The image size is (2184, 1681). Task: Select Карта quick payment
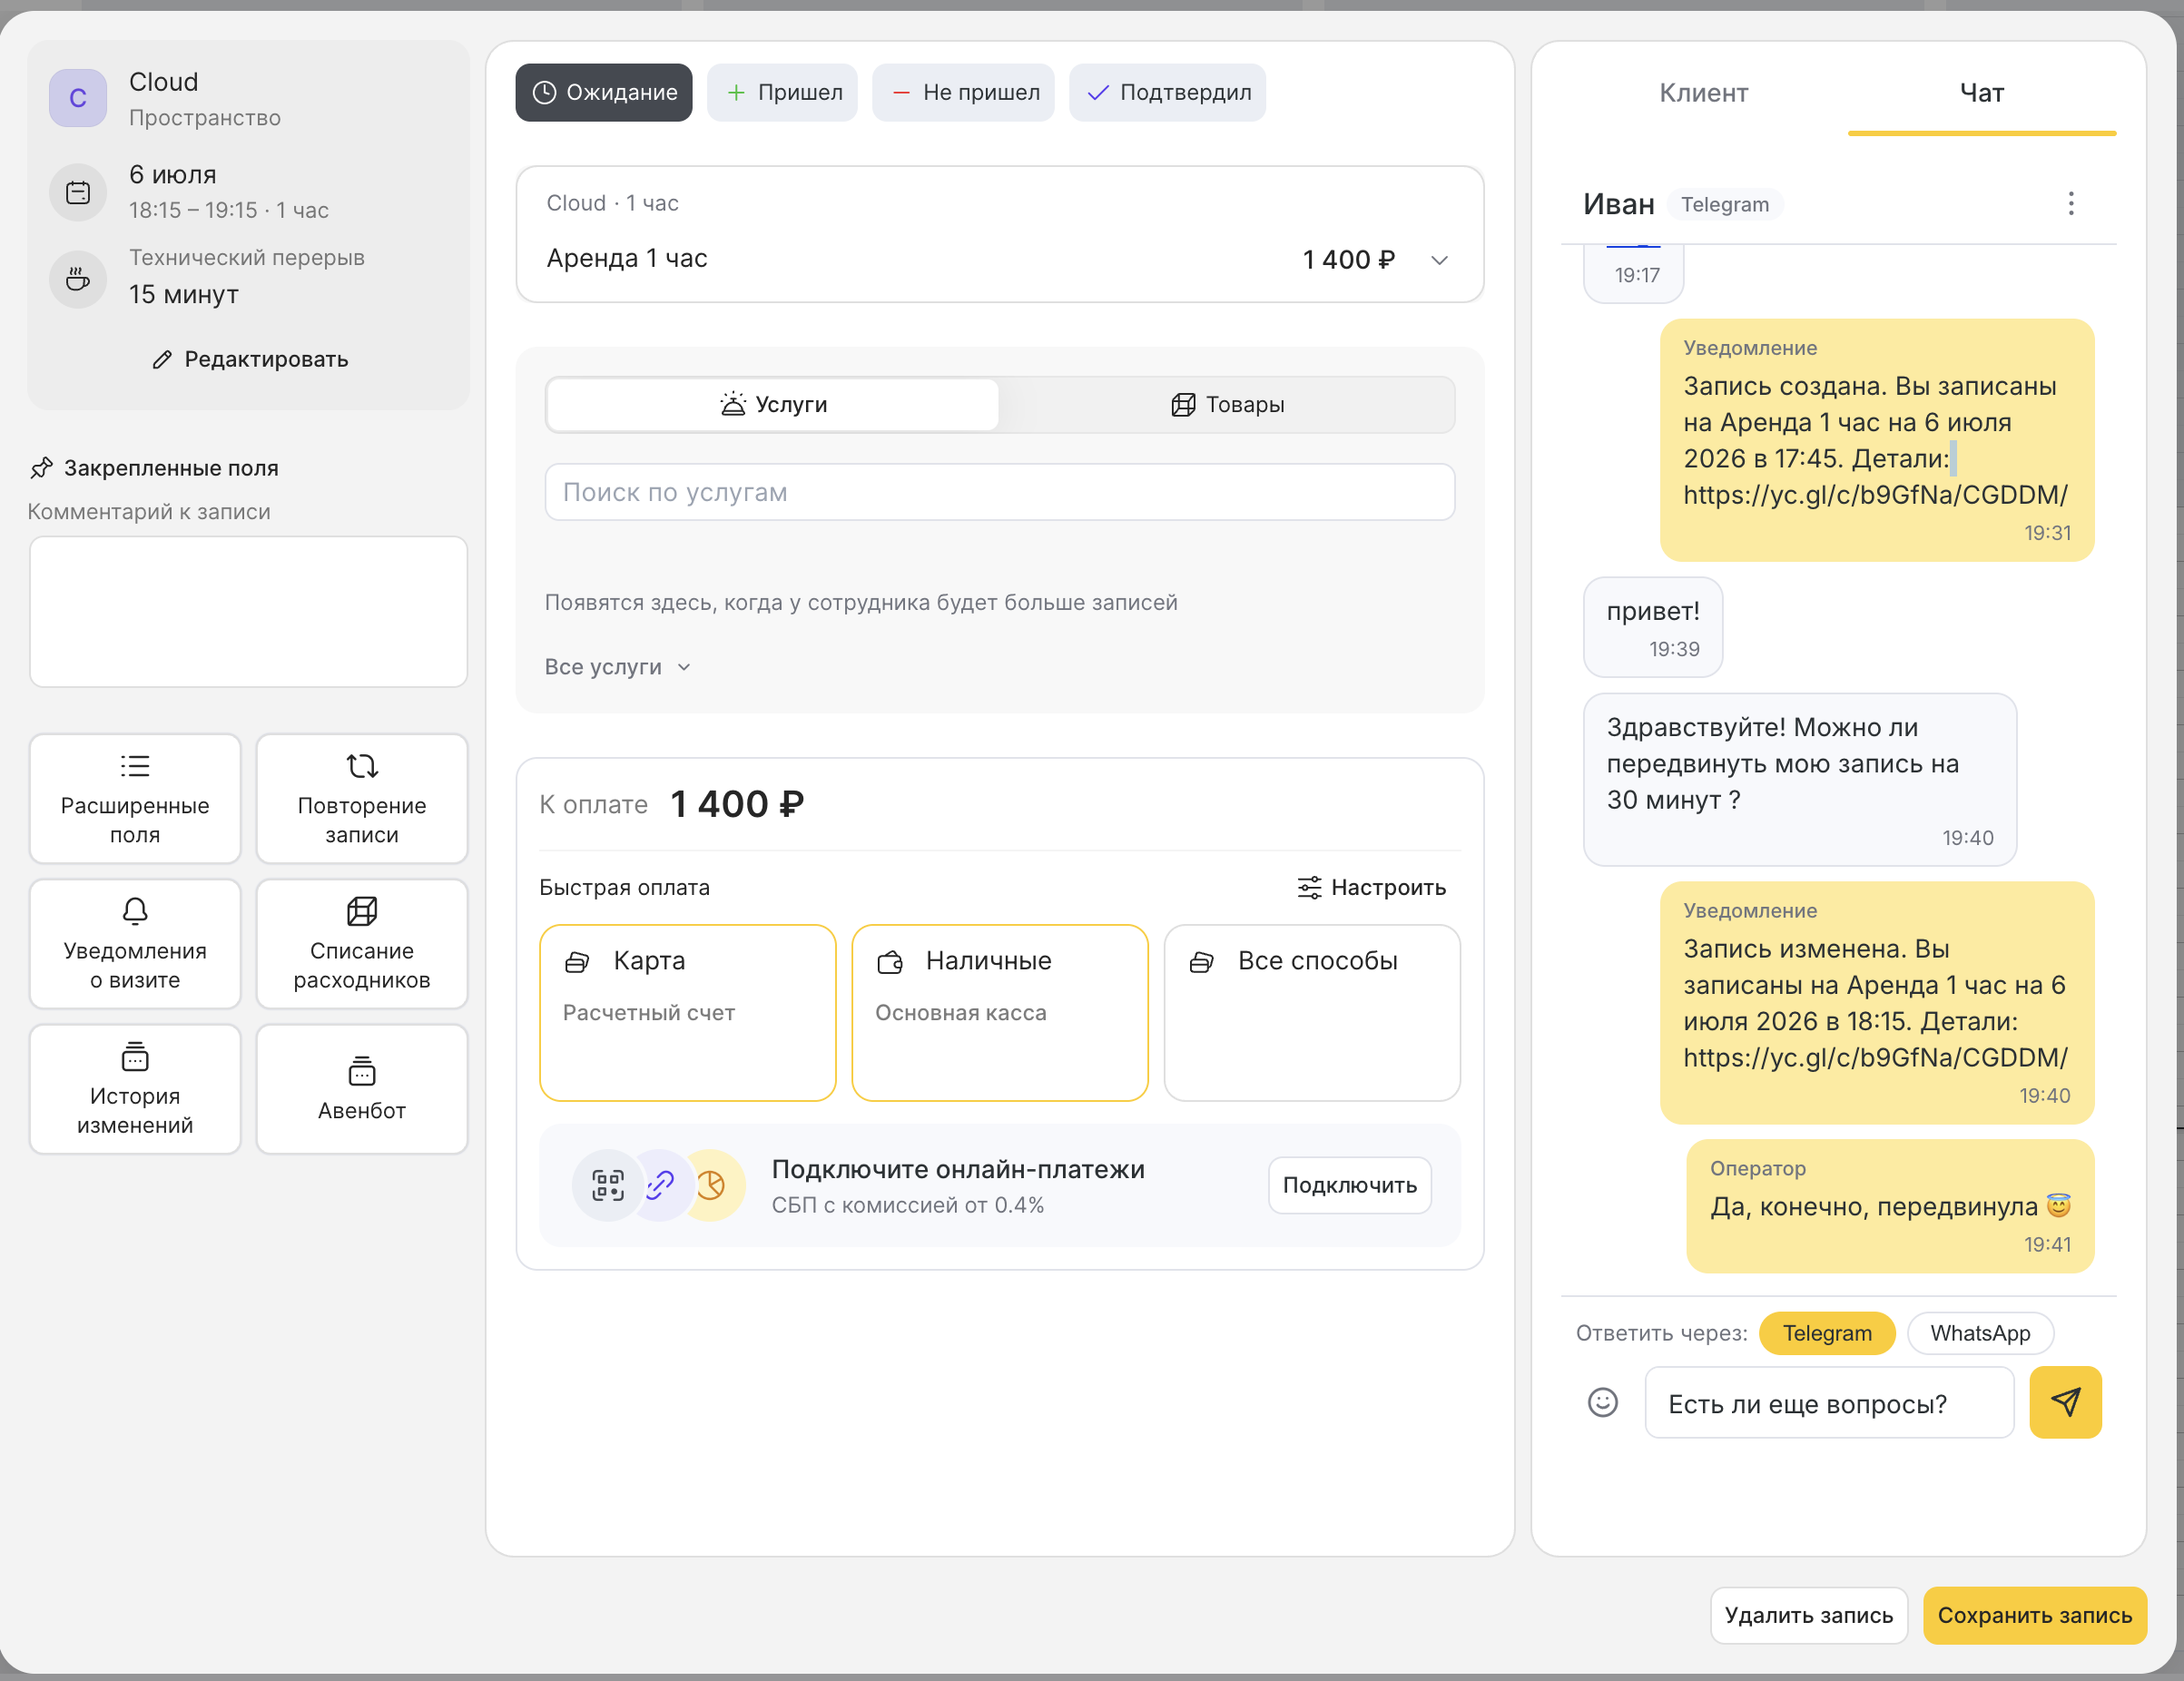pos(688,1013)
